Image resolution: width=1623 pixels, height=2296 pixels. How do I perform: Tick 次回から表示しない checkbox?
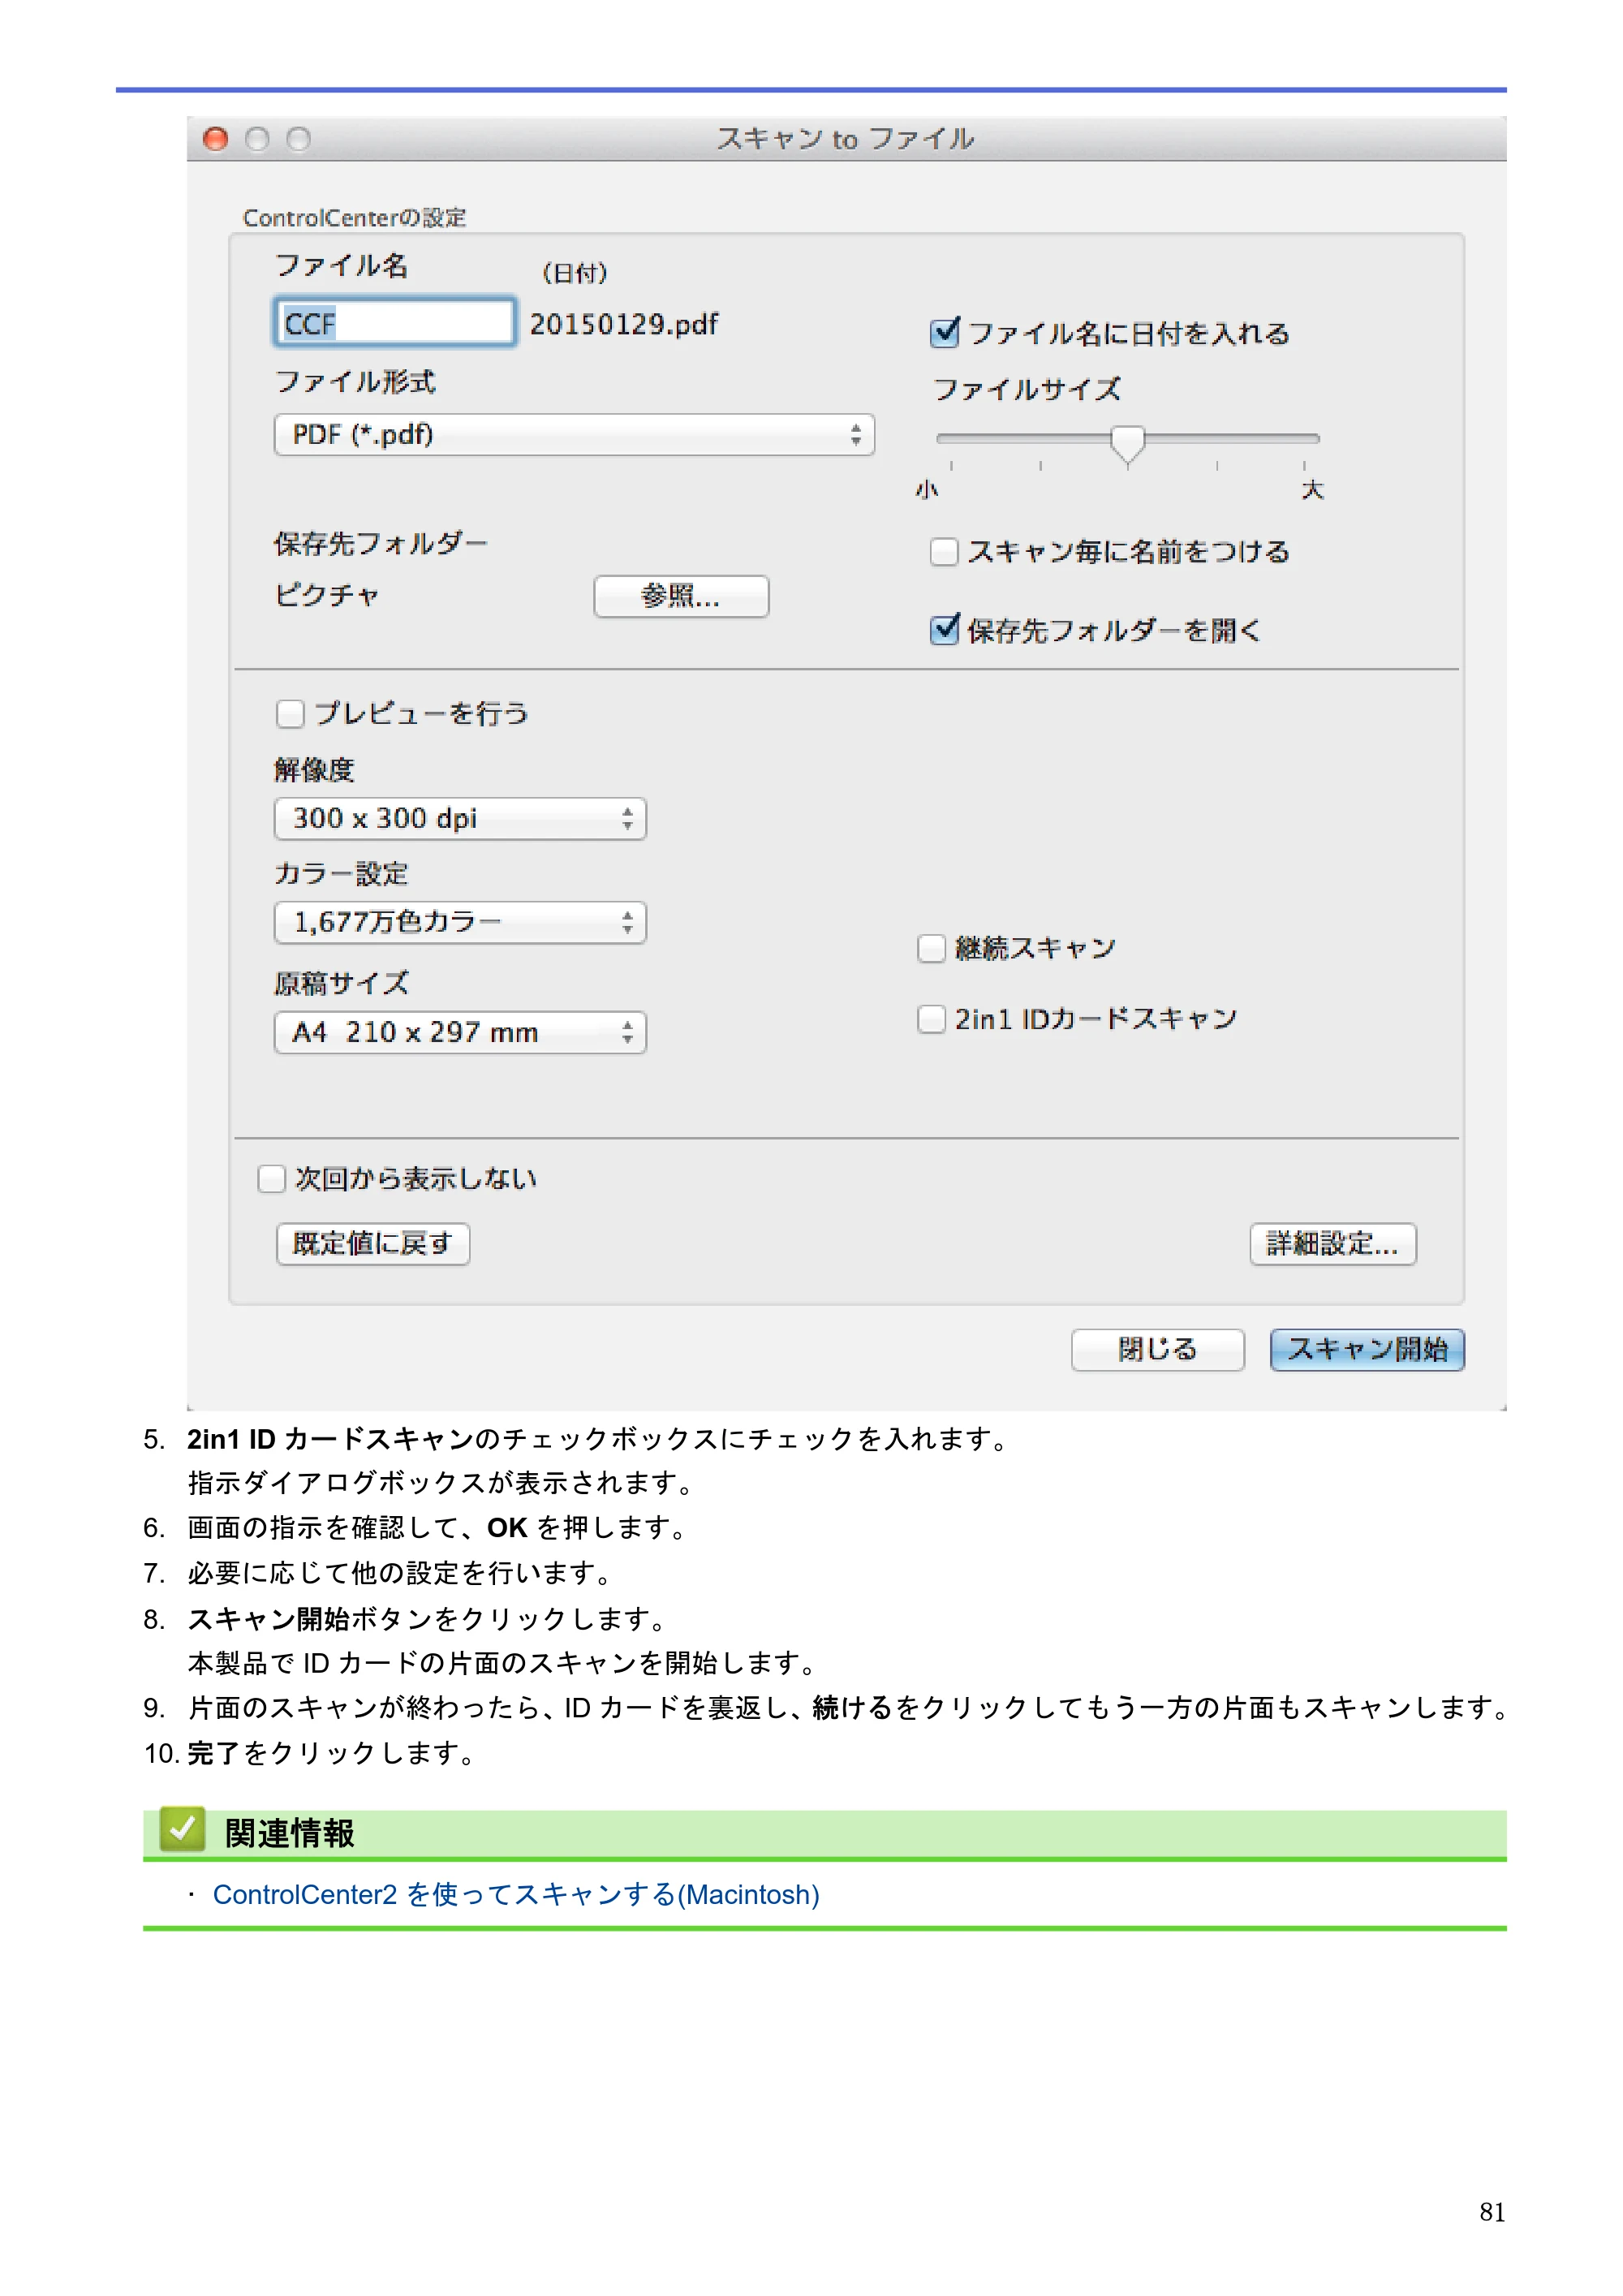(272, 1179)
